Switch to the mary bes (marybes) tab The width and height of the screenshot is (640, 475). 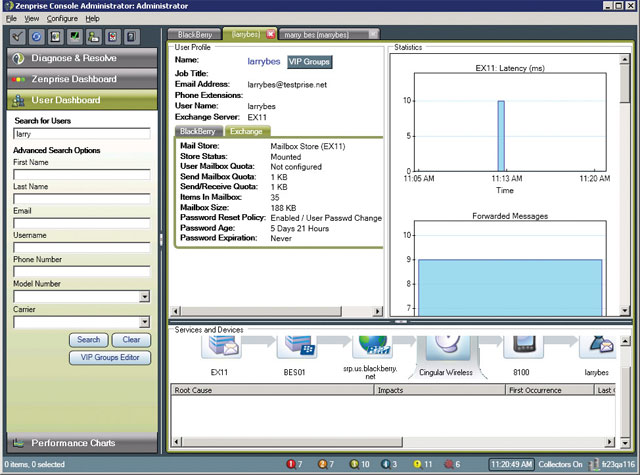click(317, 35)
